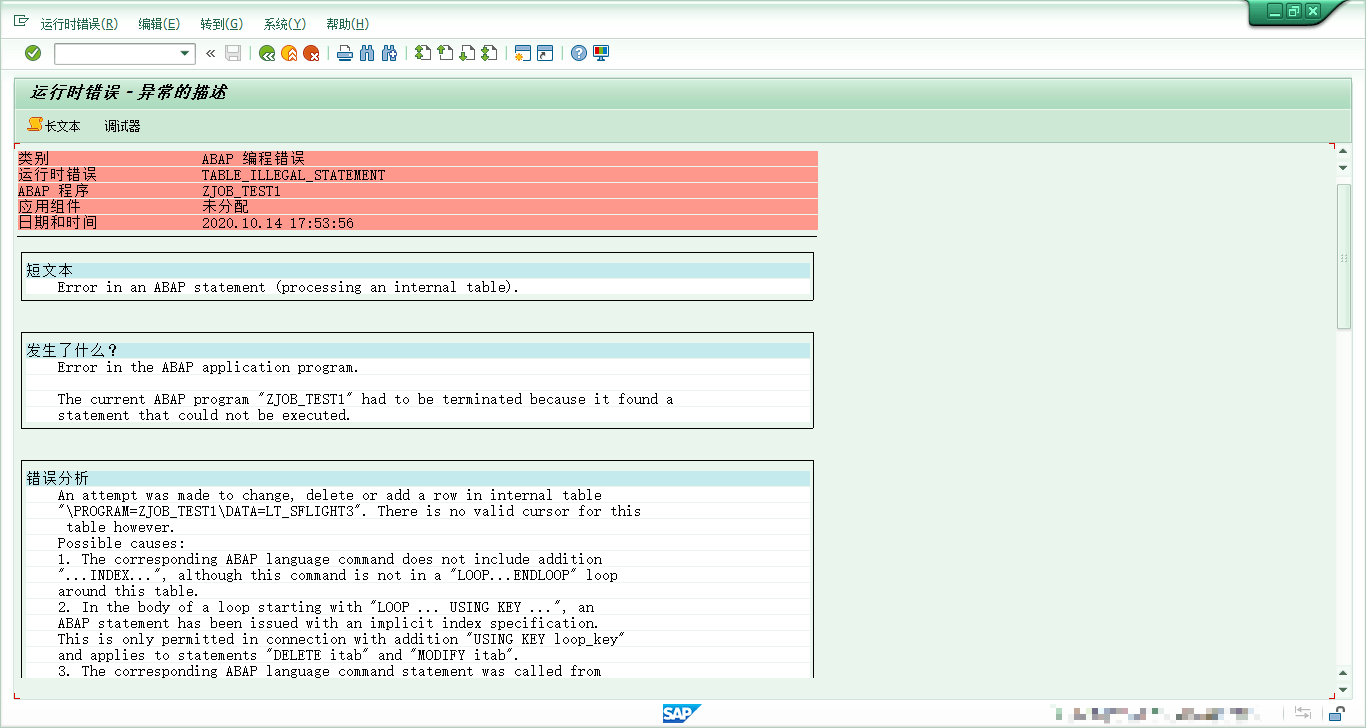The width and height of the screenshot is (1366, 728).
Task: Click the green Enter checkmark icon
Action: [32, 53]
